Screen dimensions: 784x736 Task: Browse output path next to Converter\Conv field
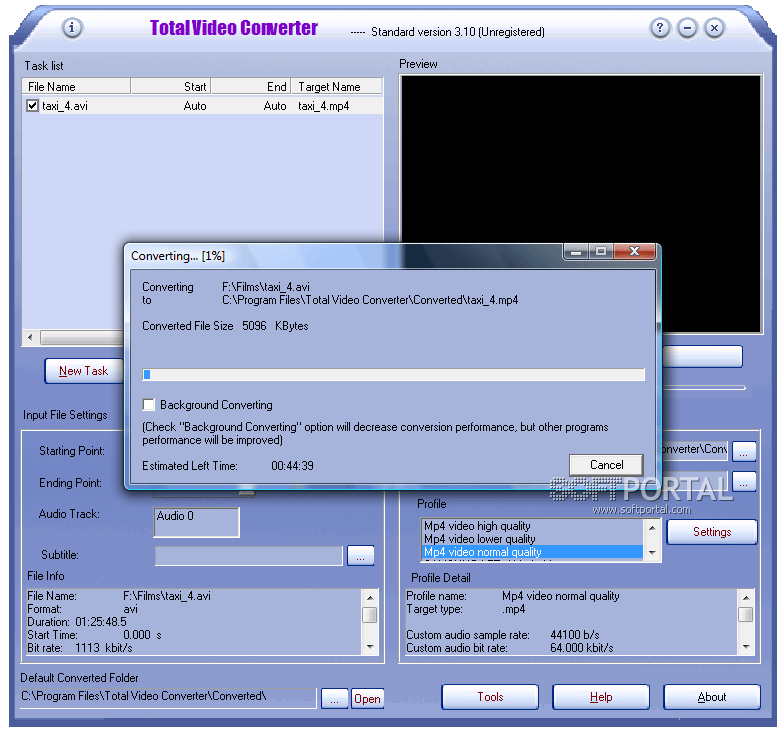tap(744, 452)
